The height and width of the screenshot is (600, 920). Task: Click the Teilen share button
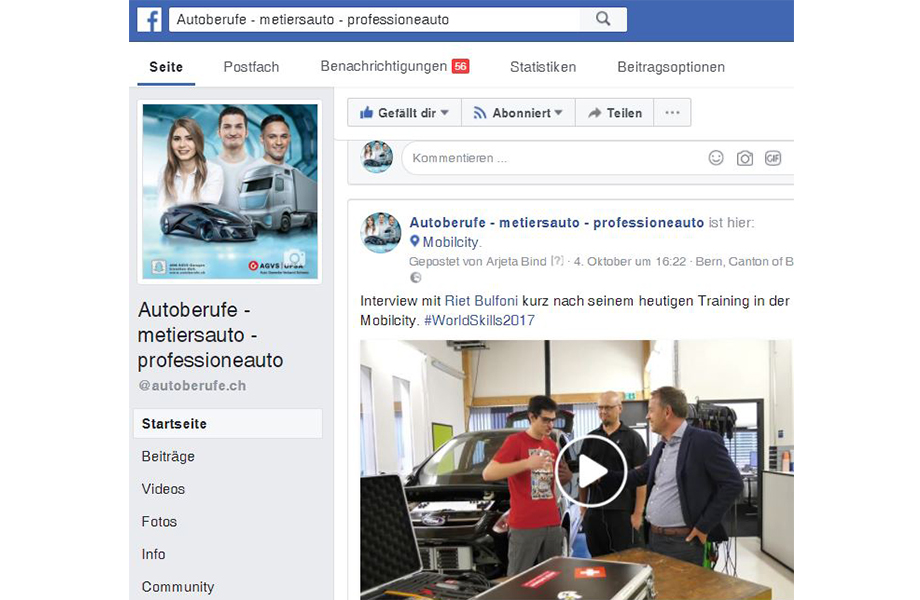pyautogui.click(x=615, y=113)
